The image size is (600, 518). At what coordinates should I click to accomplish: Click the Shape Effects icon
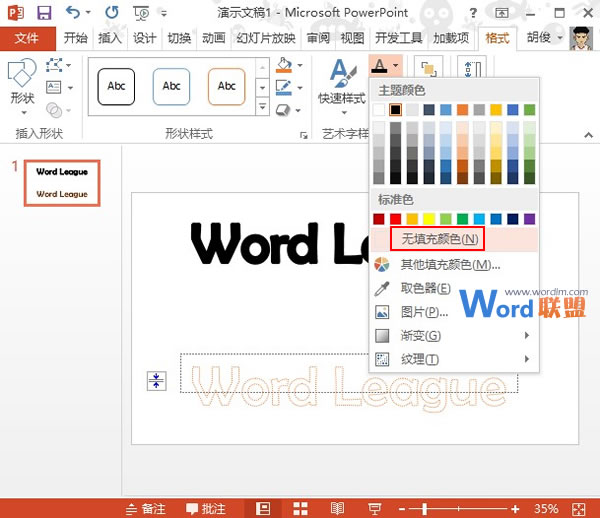click(283, 110)
